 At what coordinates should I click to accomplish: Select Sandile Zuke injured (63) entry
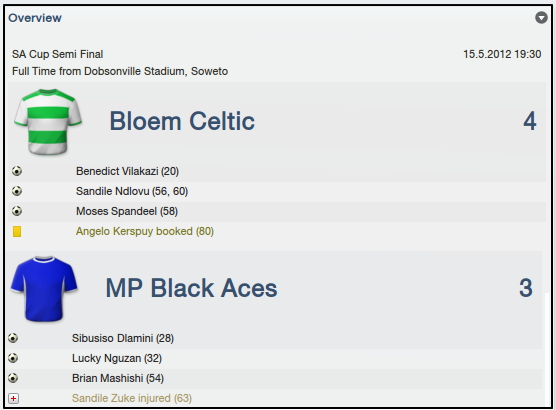[x=132, y=398]
